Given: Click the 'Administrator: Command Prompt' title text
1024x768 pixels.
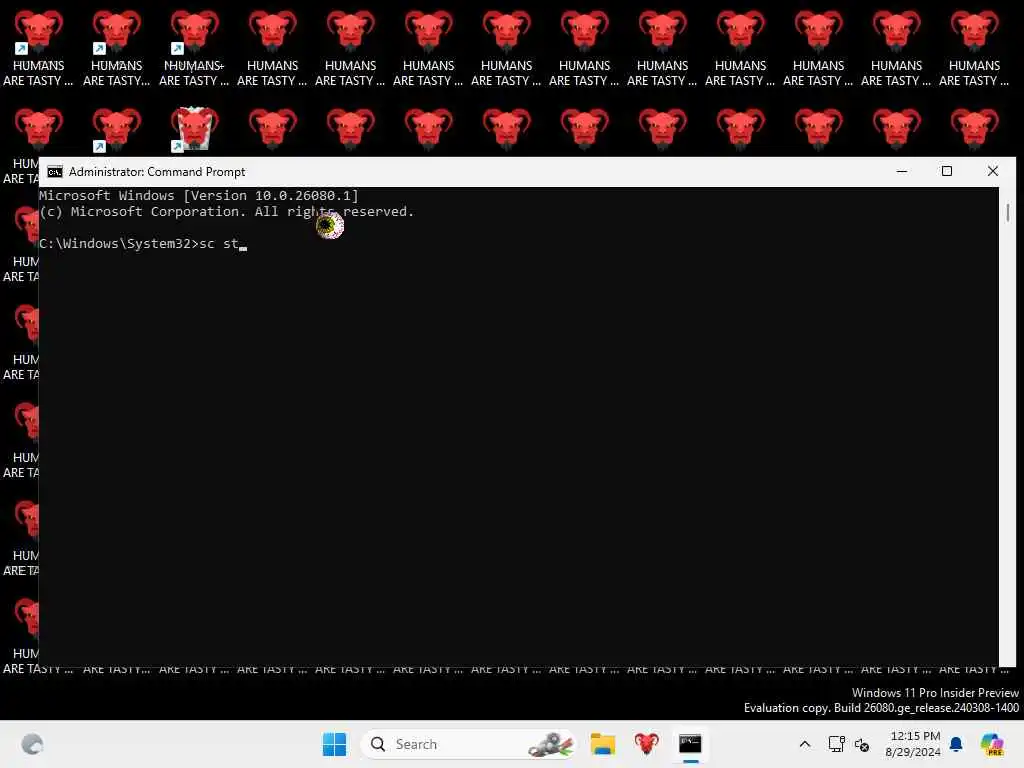Looking at the screenshot, I should 157,172.
